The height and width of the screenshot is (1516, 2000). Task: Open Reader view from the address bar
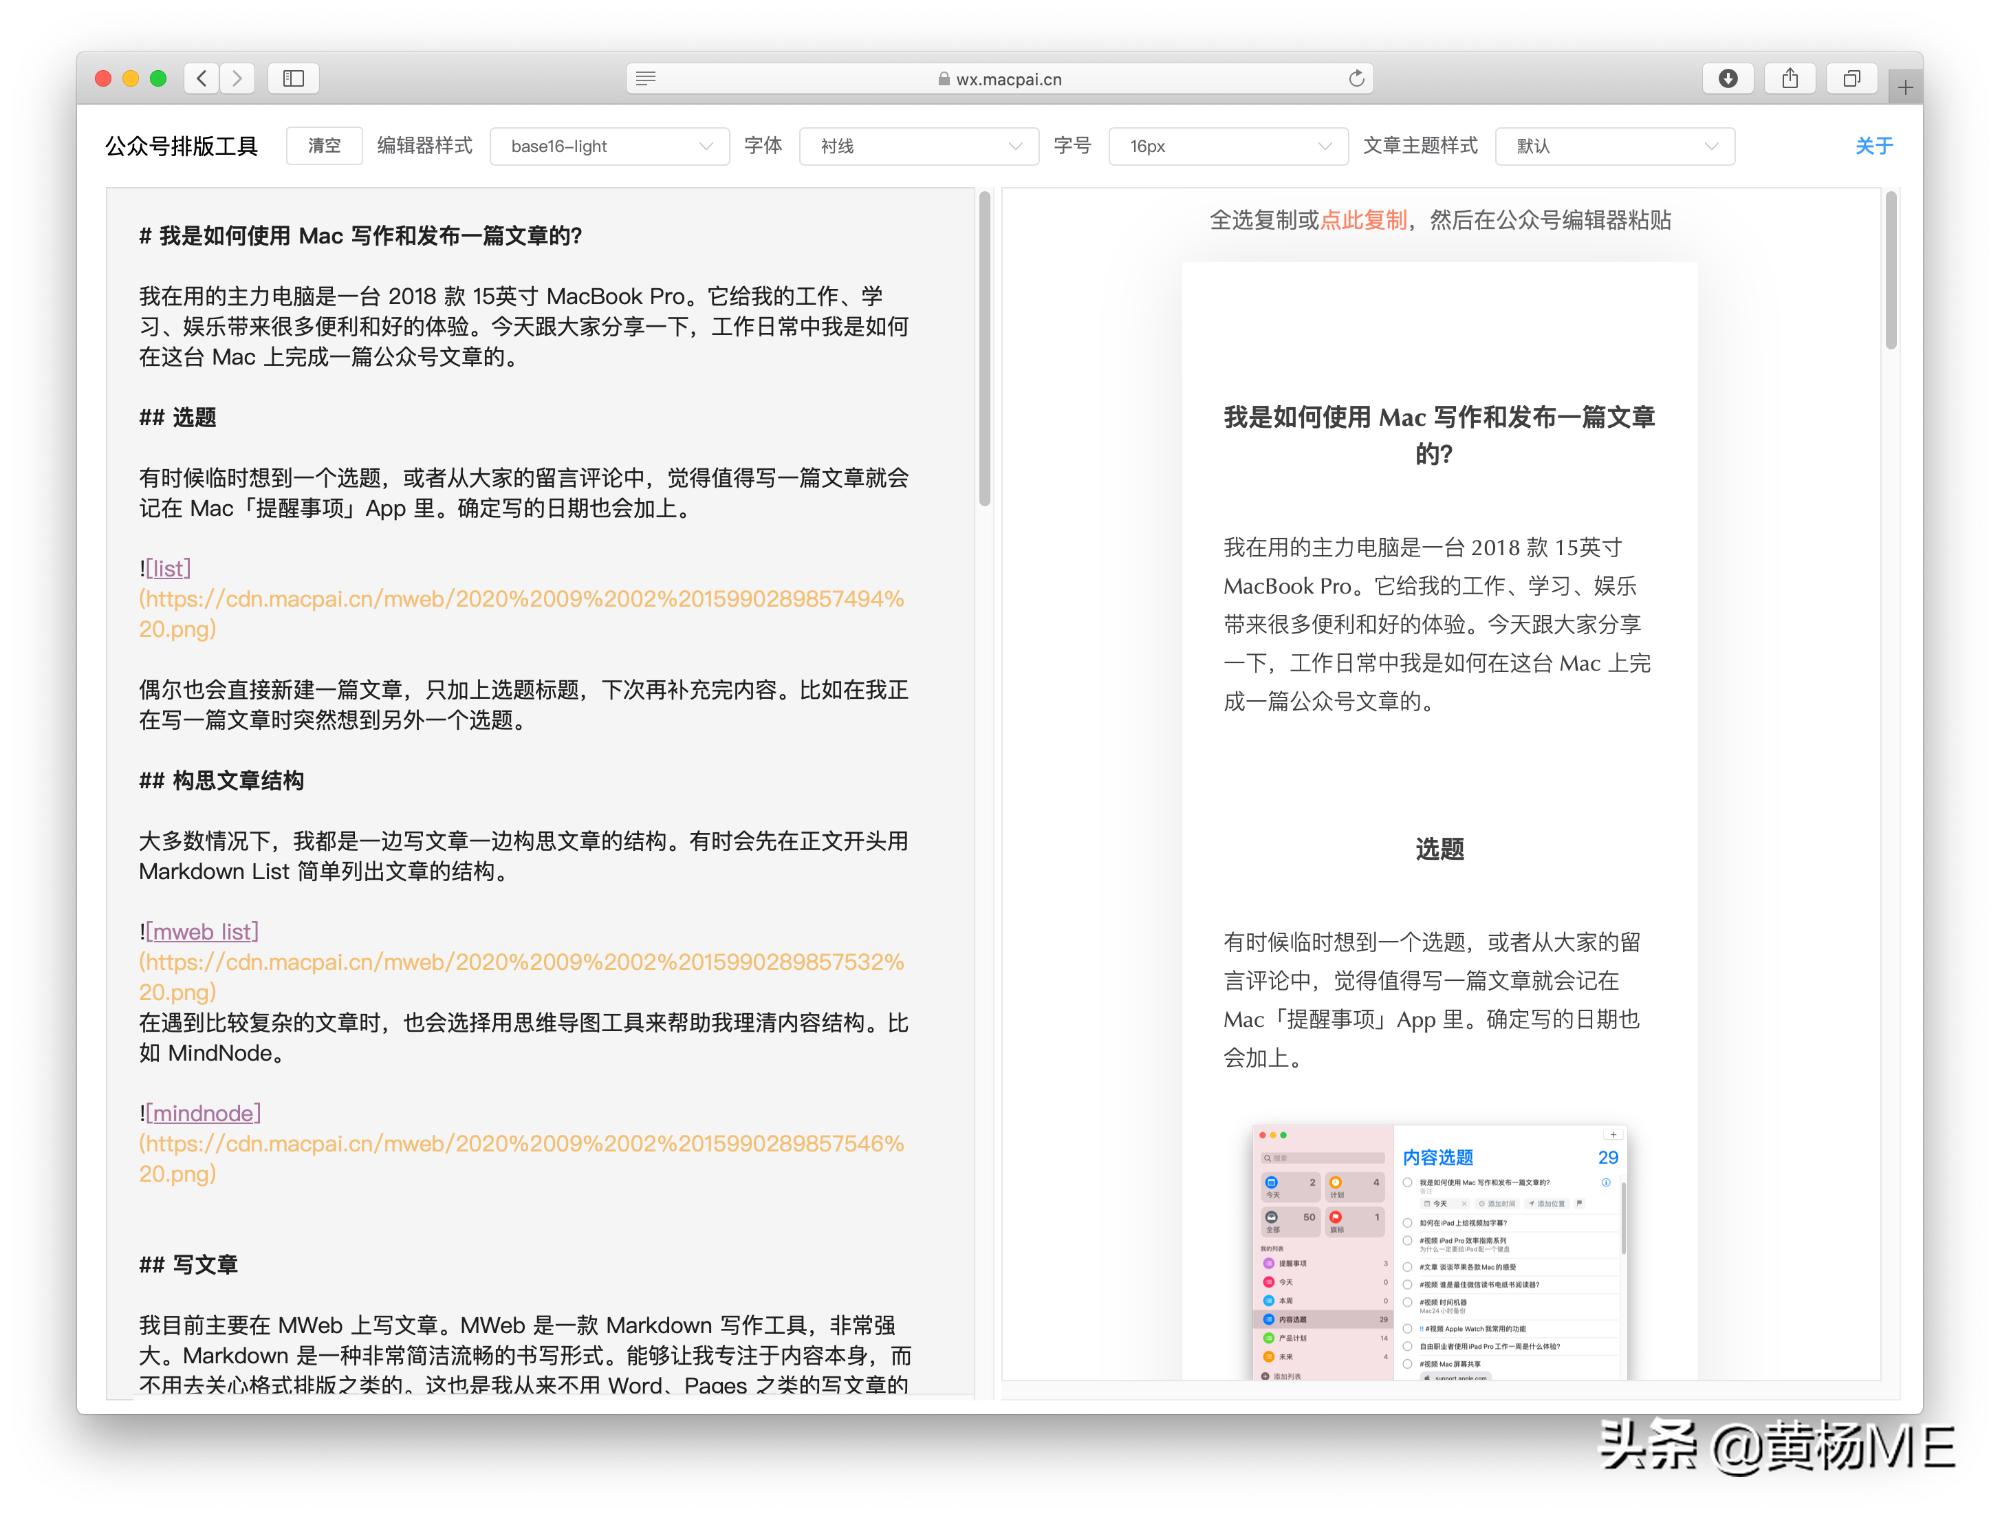point(646,78)
